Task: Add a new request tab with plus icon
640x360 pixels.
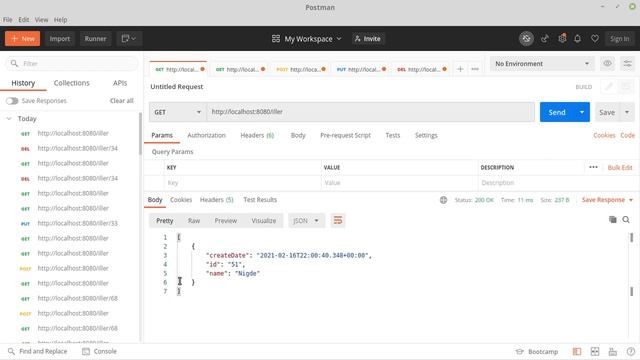Action: point(460,69)
